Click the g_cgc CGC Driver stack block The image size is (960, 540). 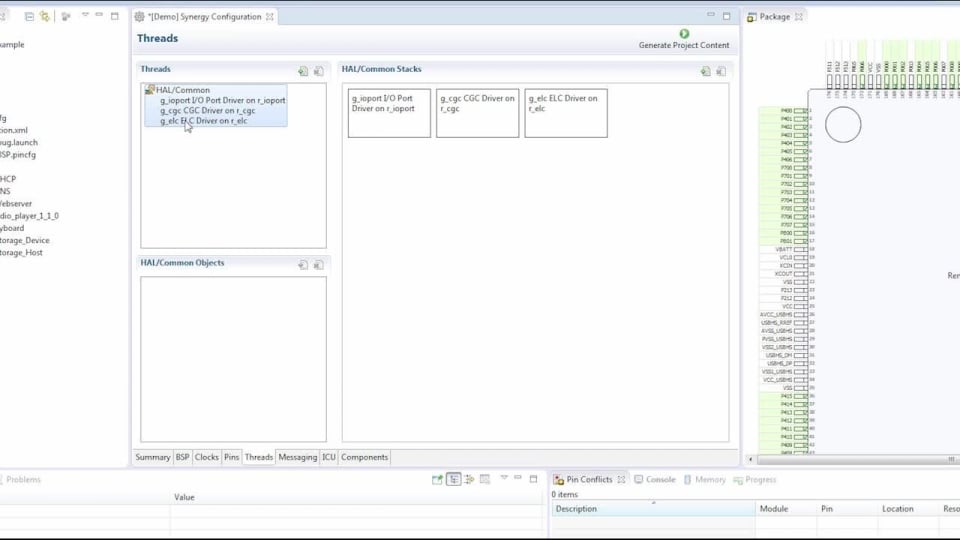(x=478, y=112)
